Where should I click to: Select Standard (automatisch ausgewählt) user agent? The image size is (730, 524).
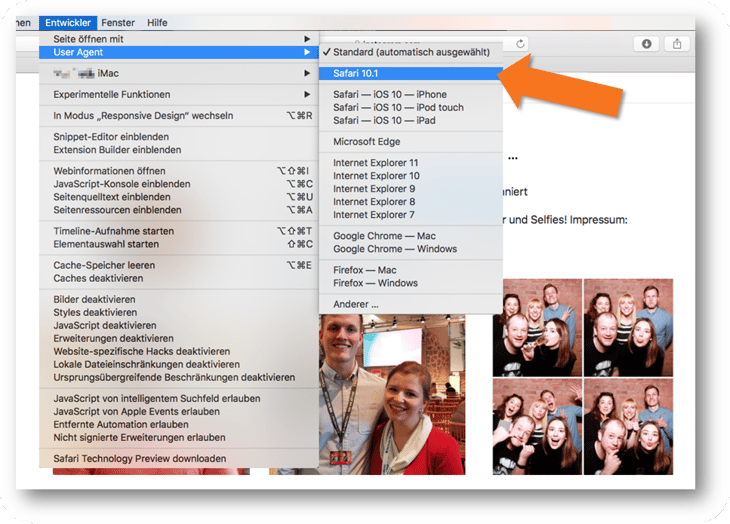pos(411,52)
